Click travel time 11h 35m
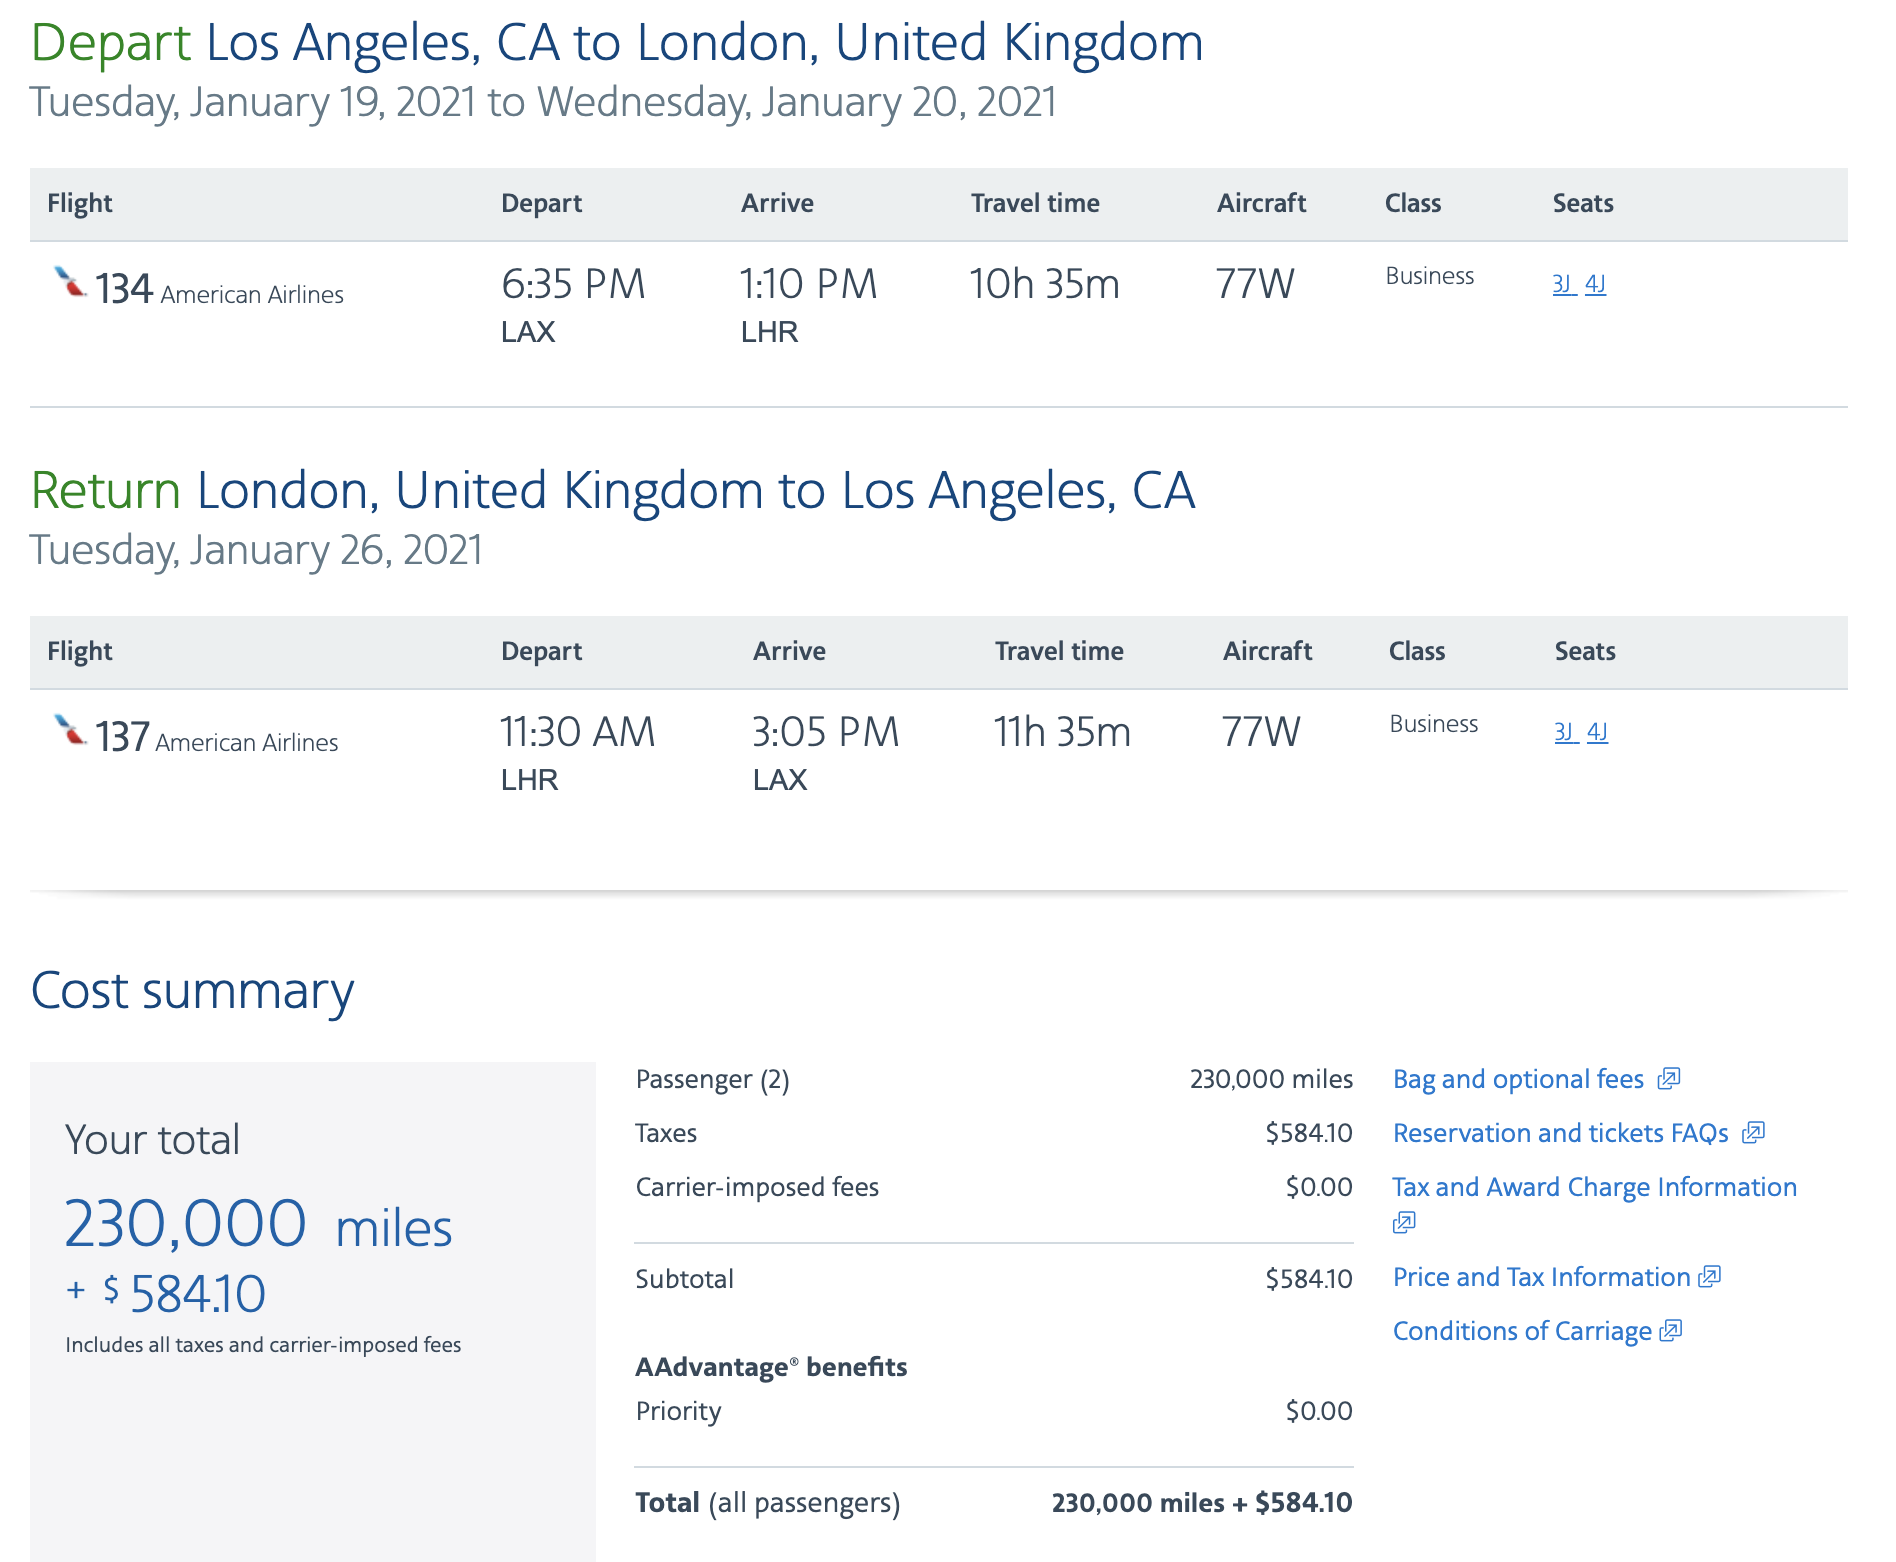The width and height of the screenshot is (1896, 1562). point(1061,732)
